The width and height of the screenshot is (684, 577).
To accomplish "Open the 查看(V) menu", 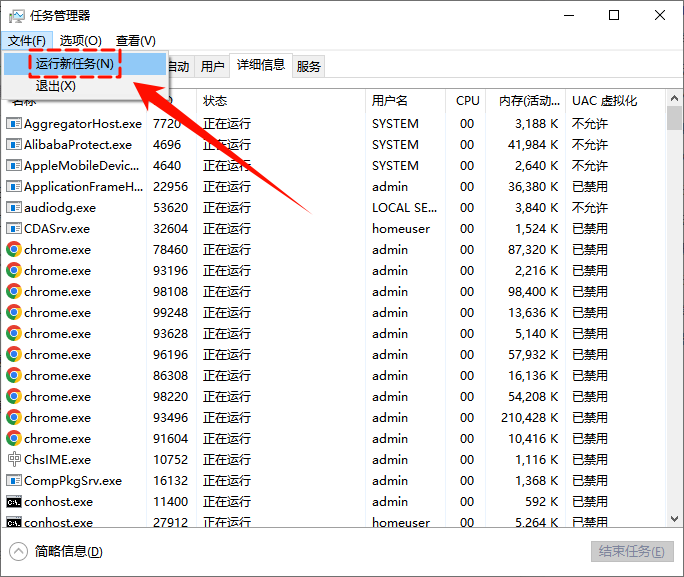I will click(x=136, y=41).
